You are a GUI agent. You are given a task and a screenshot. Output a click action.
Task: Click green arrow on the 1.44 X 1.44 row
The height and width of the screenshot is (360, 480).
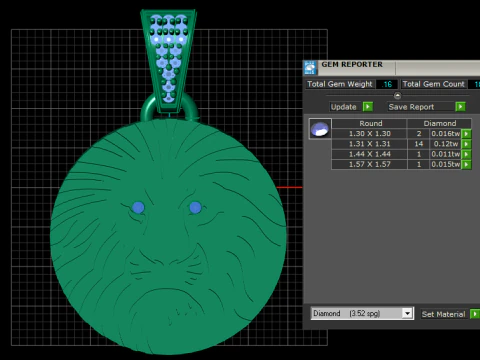pyautogui.click(x=466, y=154)
